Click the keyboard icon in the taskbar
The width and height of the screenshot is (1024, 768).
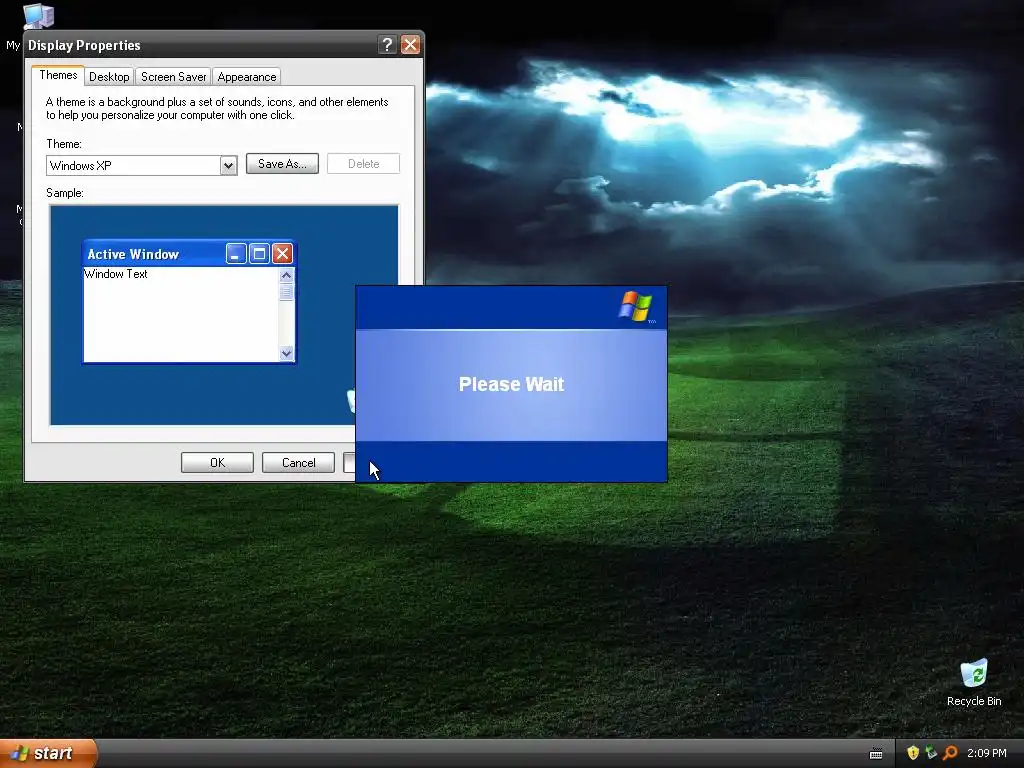(x=876, y=754)
